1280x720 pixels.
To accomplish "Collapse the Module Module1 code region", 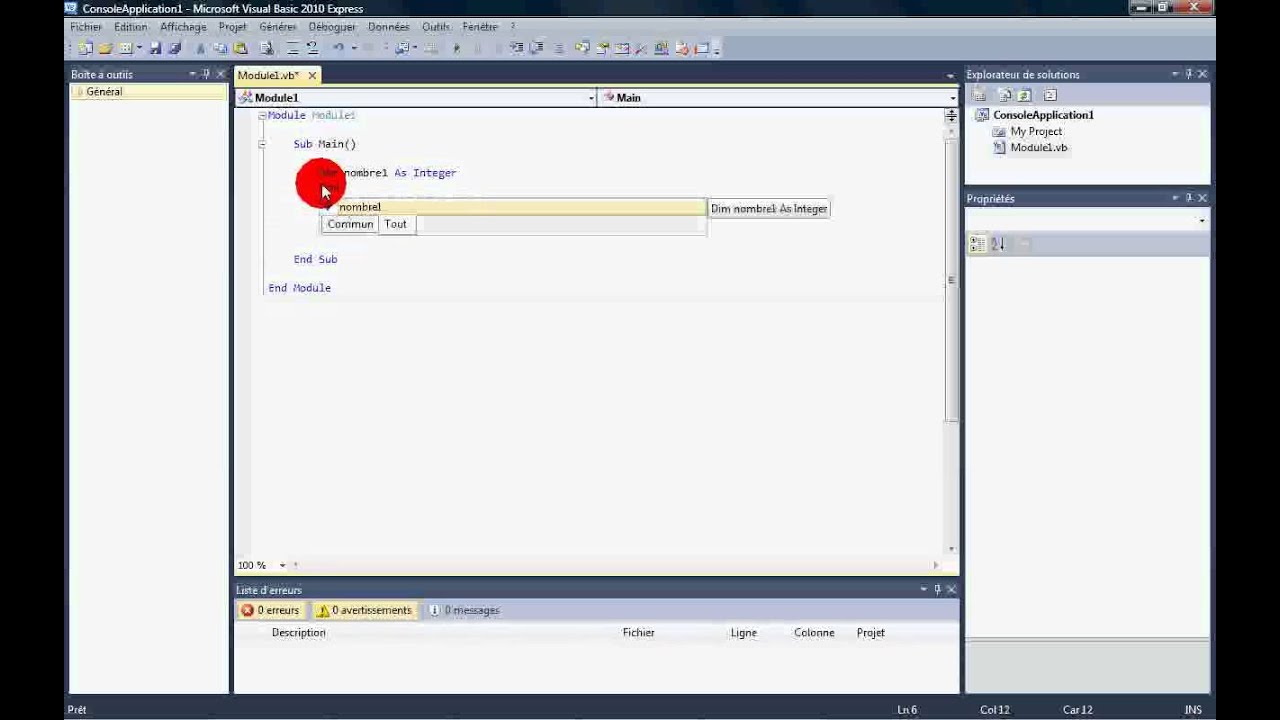I will [x=262, y=116].
